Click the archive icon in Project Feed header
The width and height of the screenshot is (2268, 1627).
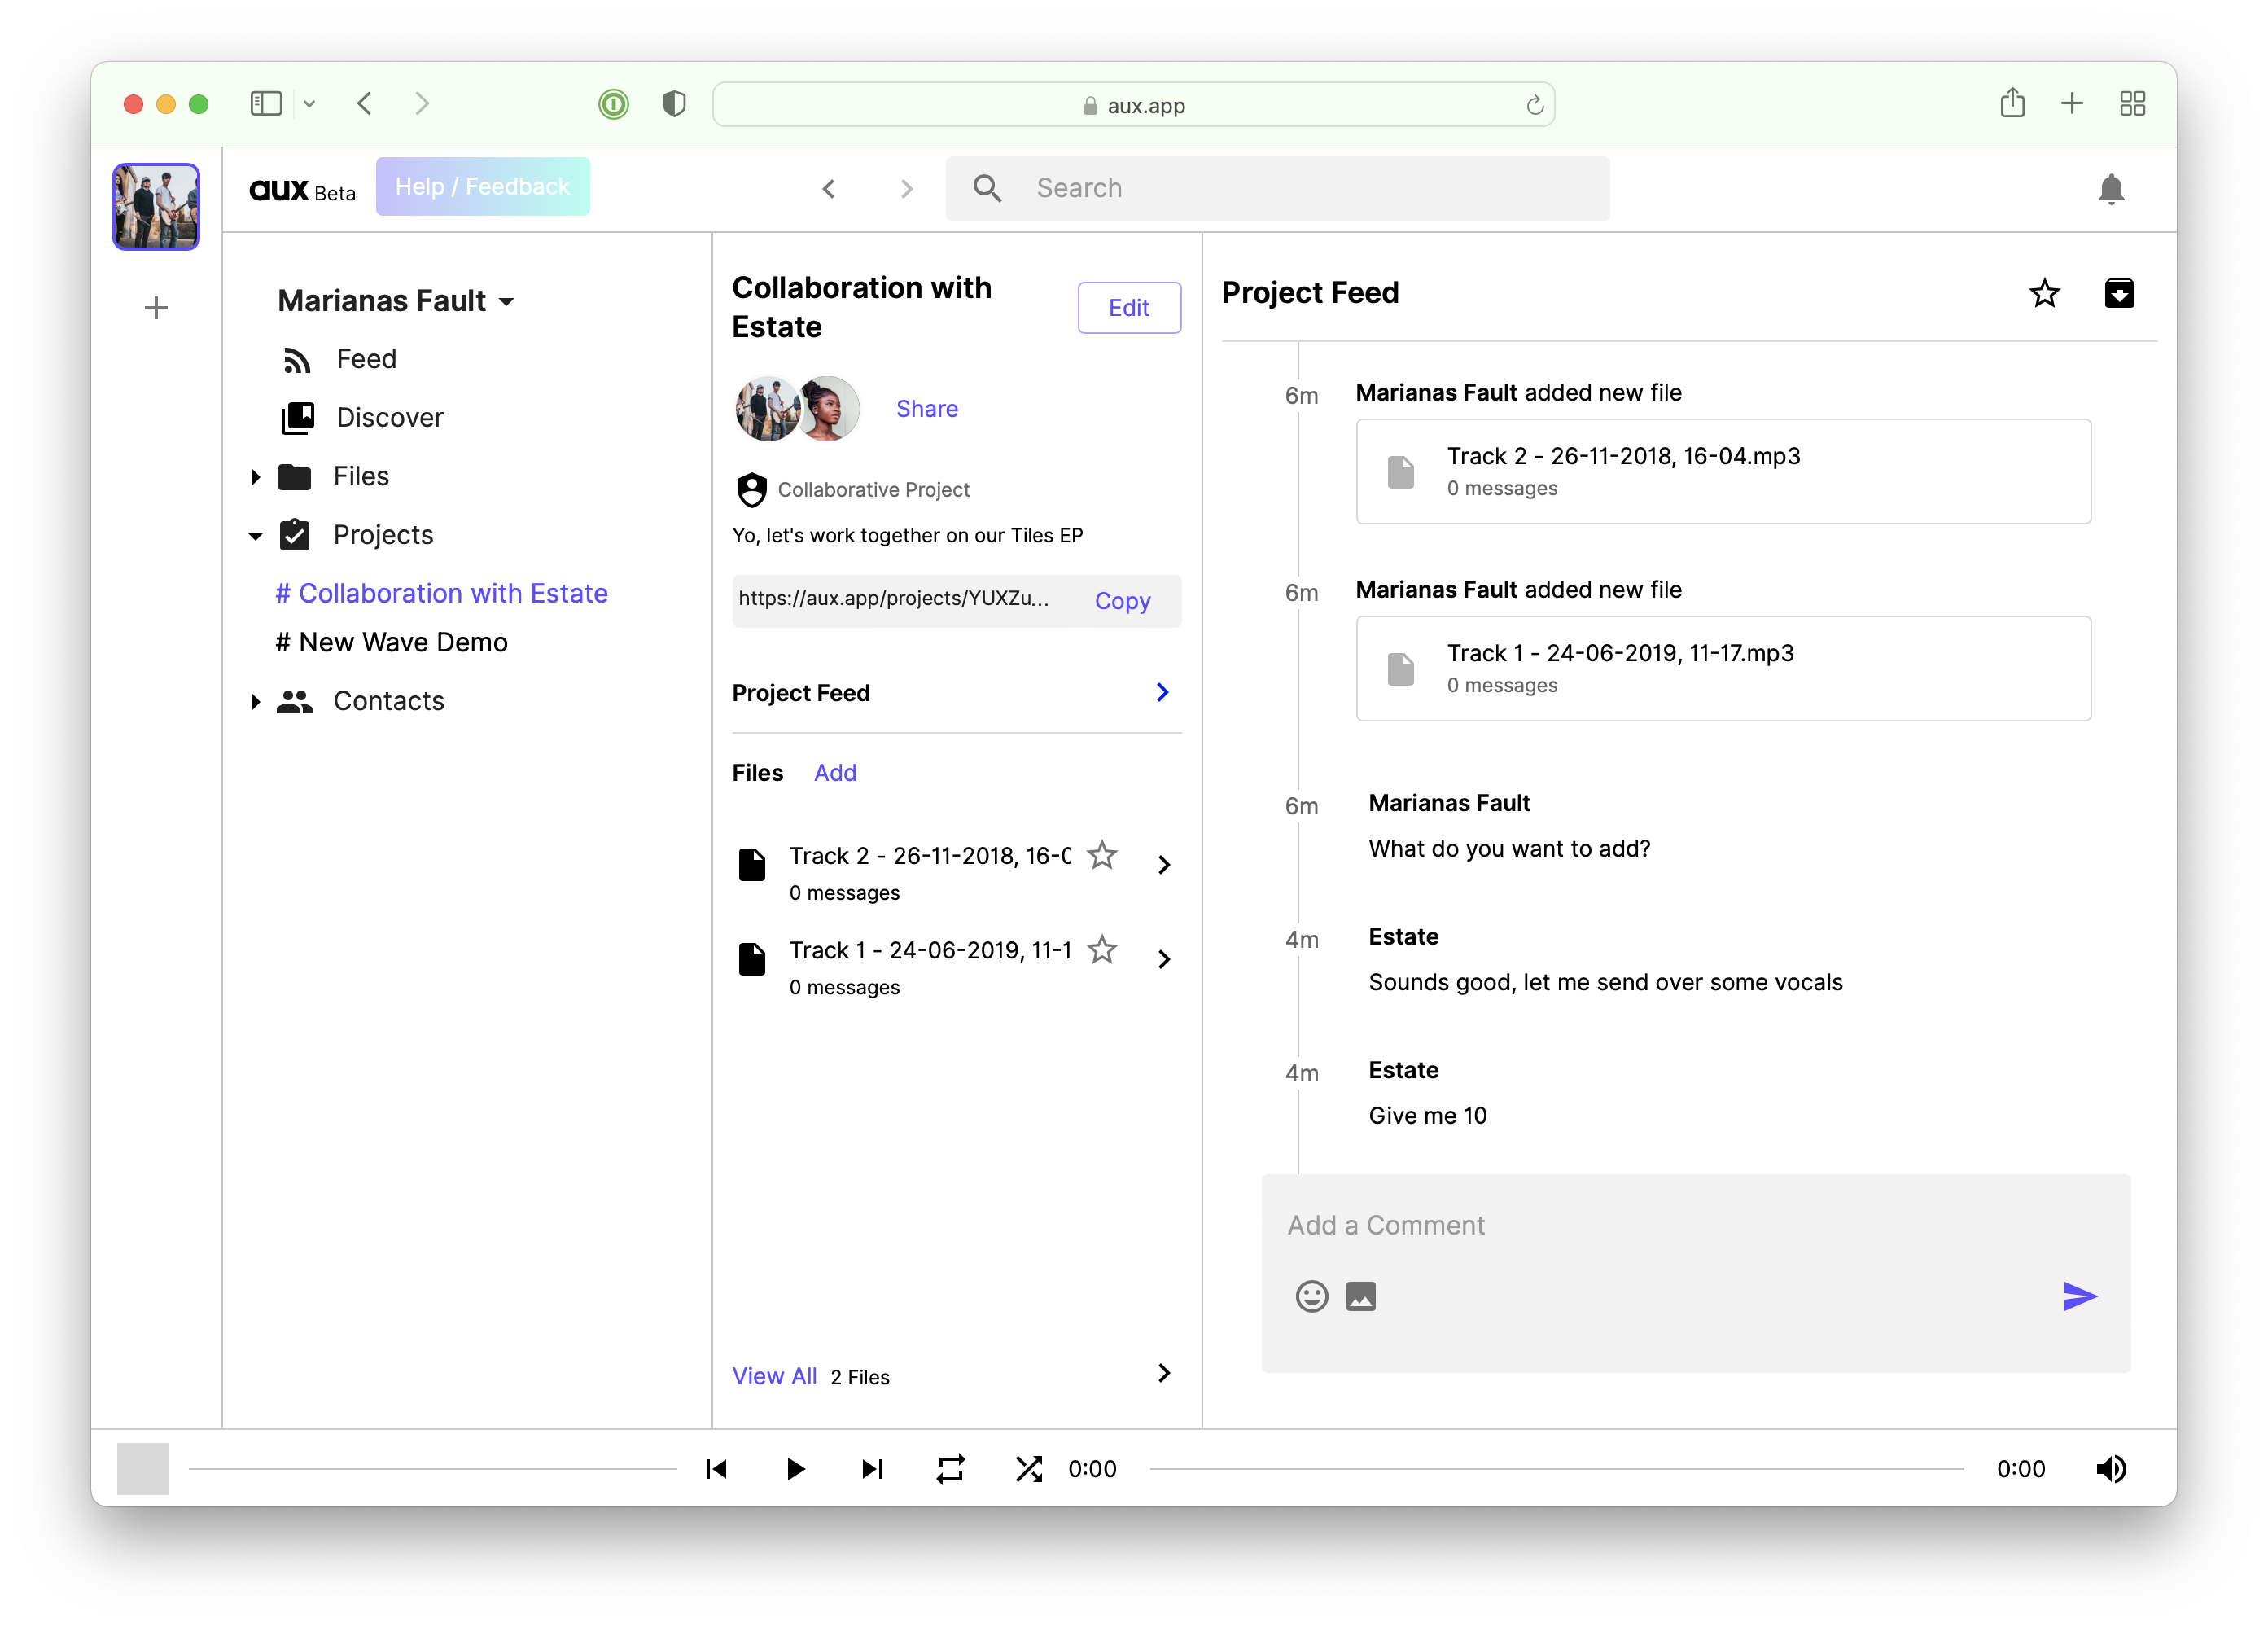point(2118,293)
